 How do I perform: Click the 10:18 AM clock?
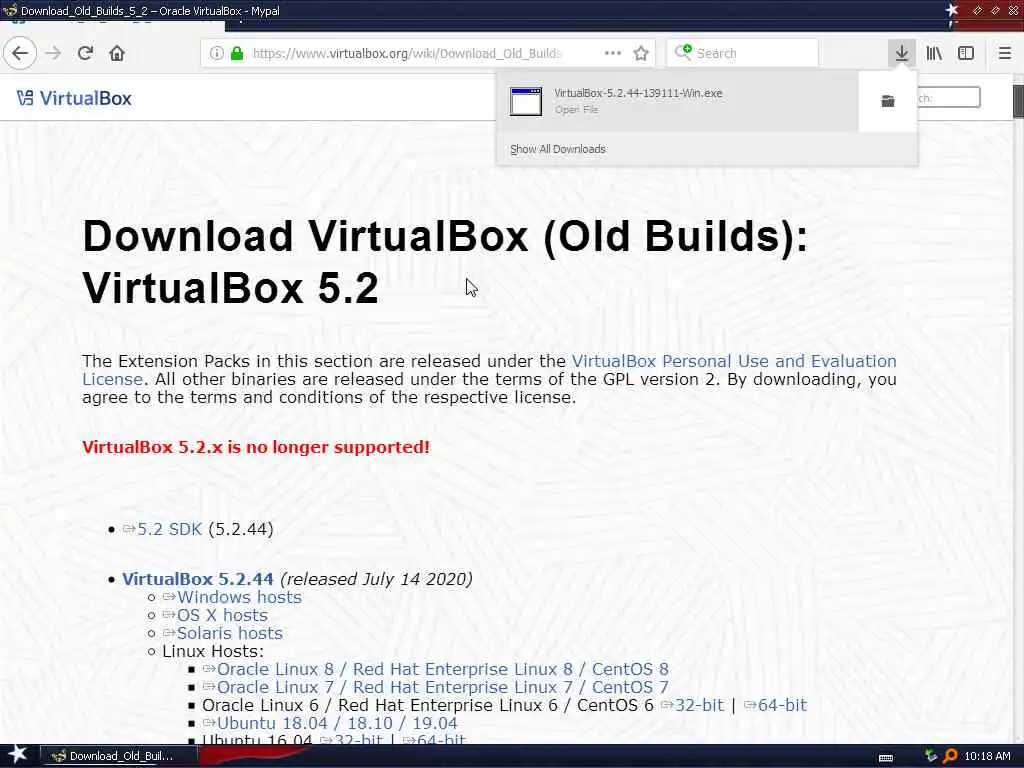pos(987,756)
